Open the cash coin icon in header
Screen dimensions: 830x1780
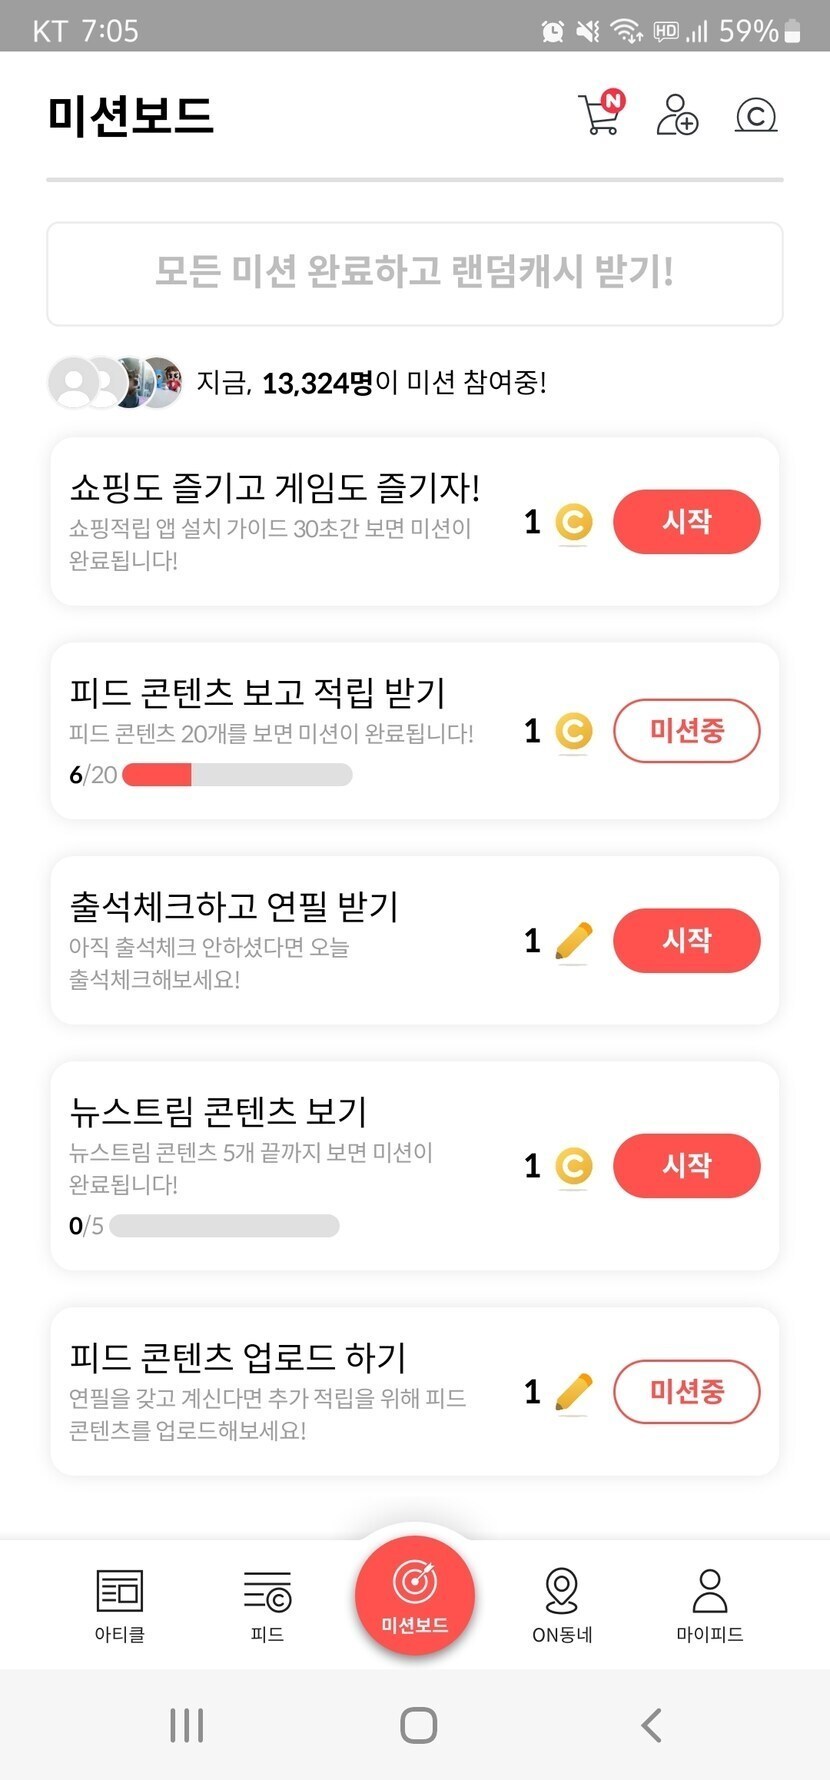pyautogui.click(x=755, y=115)
